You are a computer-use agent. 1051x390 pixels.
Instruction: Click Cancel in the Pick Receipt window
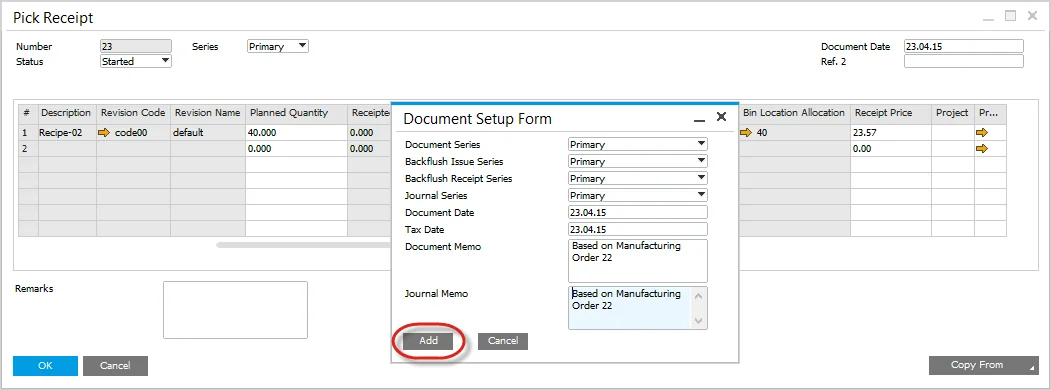(115, 366)
